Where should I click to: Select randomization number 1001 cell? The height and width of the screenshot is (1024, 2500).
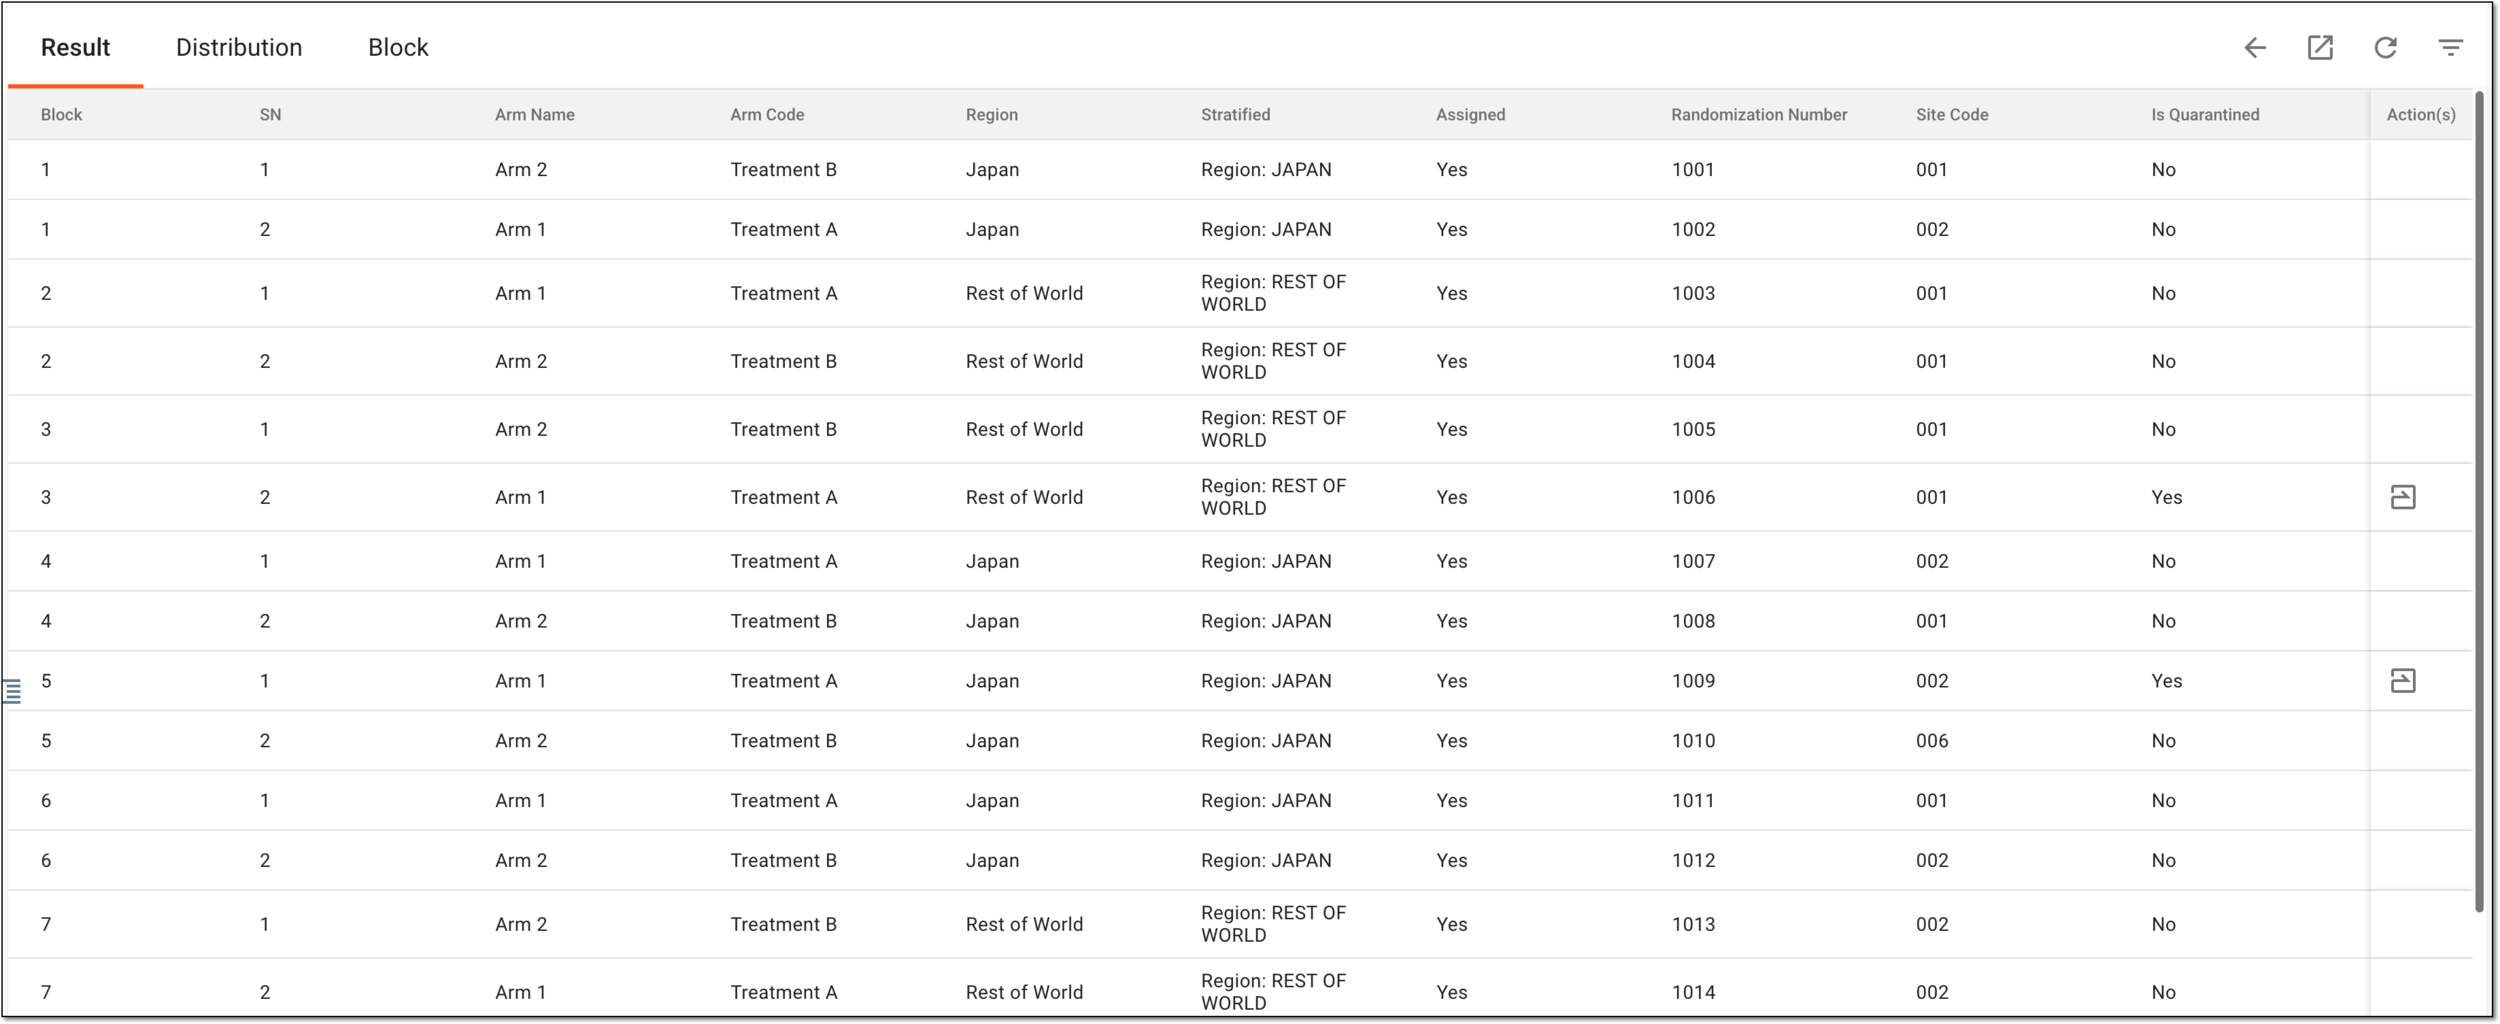1693,170
